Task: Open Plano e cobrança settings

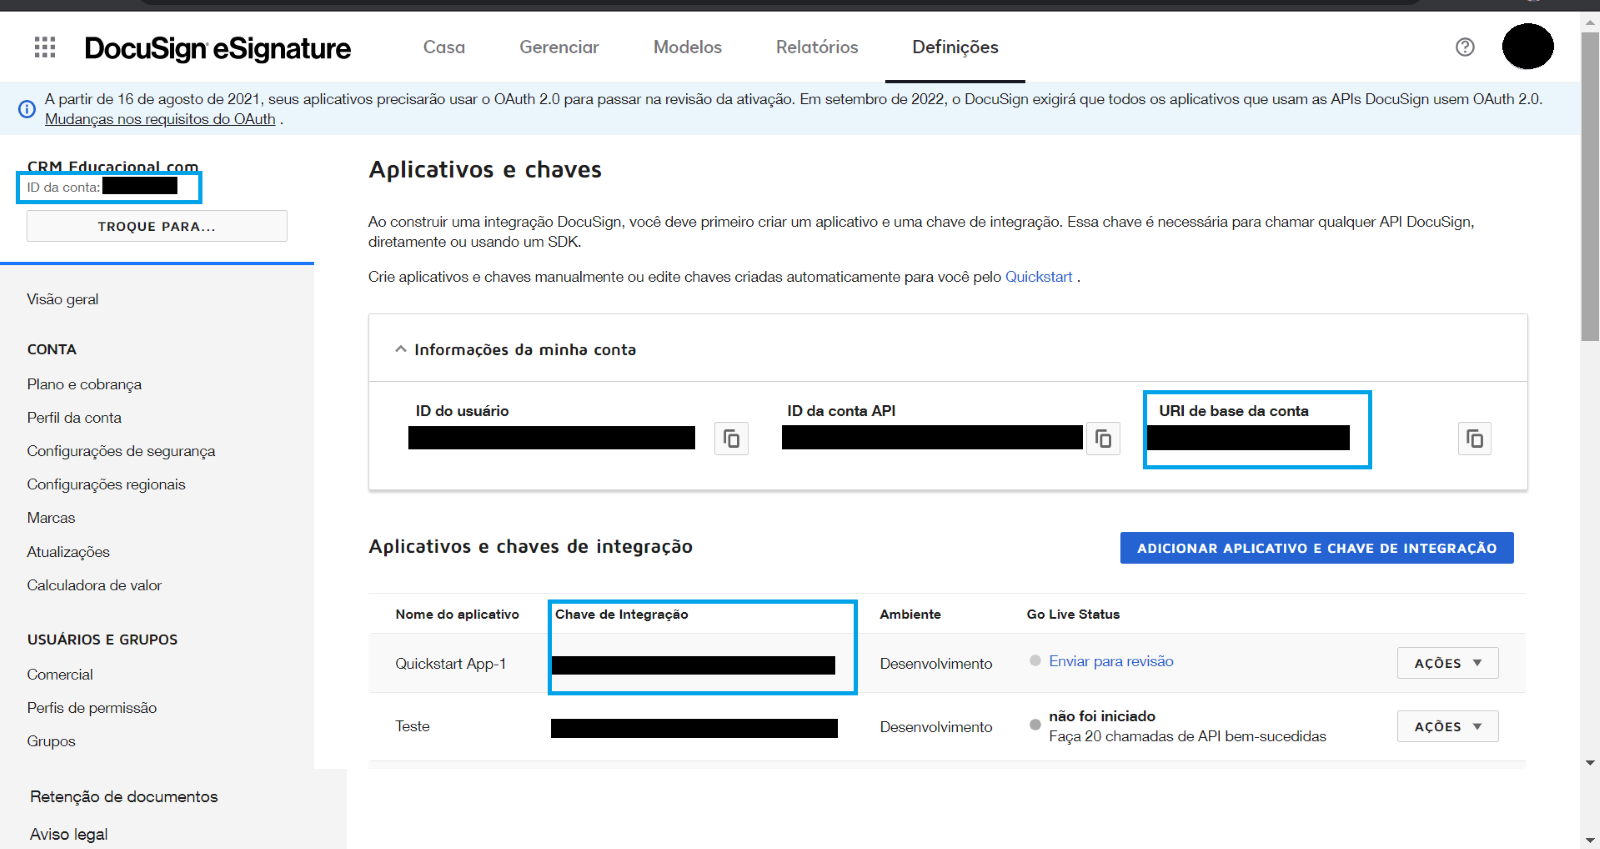Action: tap(84, 384)
